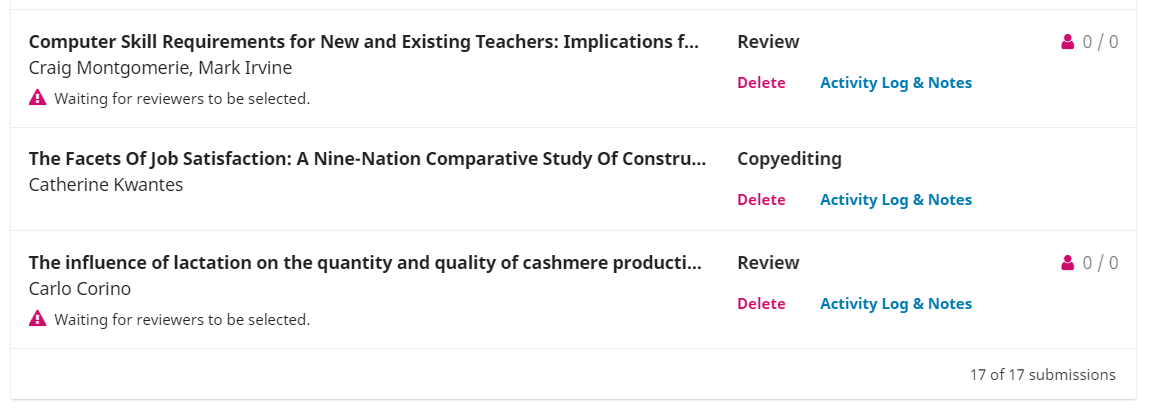Click the warning icon under the cashmere submission

[37, 319]
